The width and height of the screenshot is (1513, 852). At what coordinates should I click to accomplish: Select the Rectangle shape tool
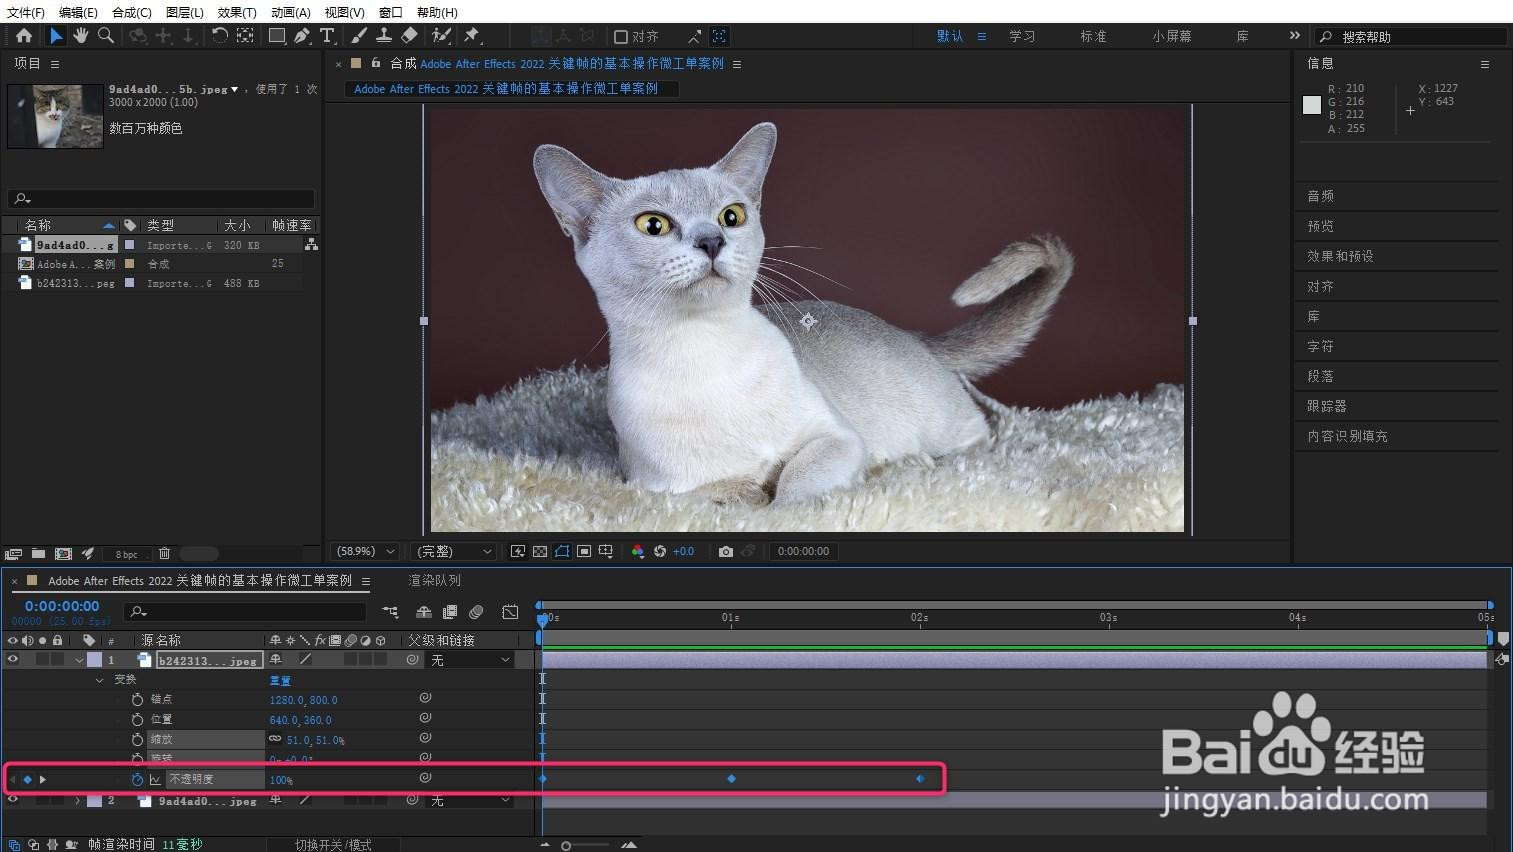coord(277,36)
